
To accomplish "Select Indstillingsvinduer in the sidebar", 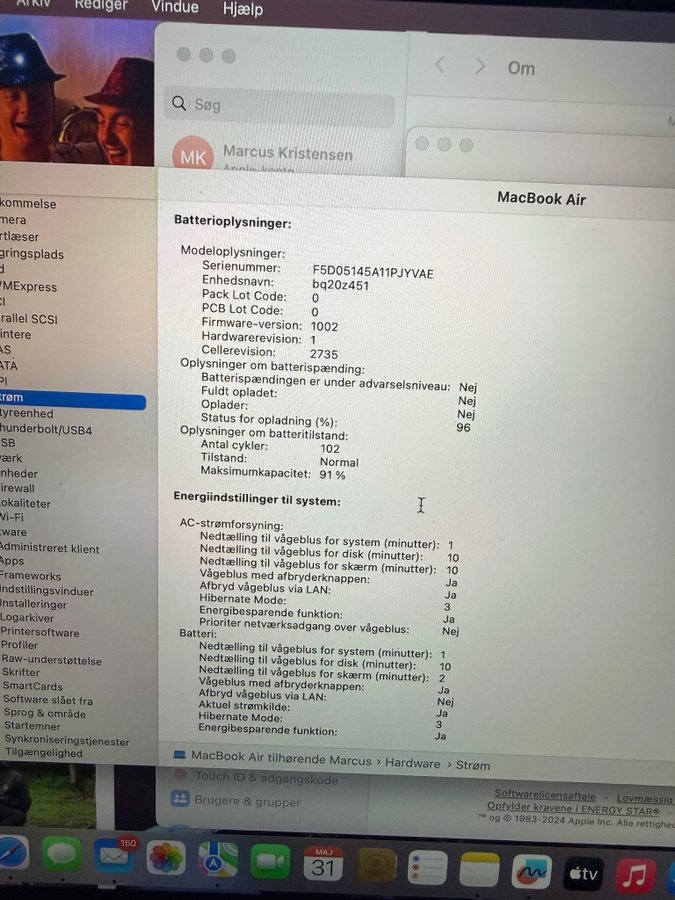I will (46, 590).
